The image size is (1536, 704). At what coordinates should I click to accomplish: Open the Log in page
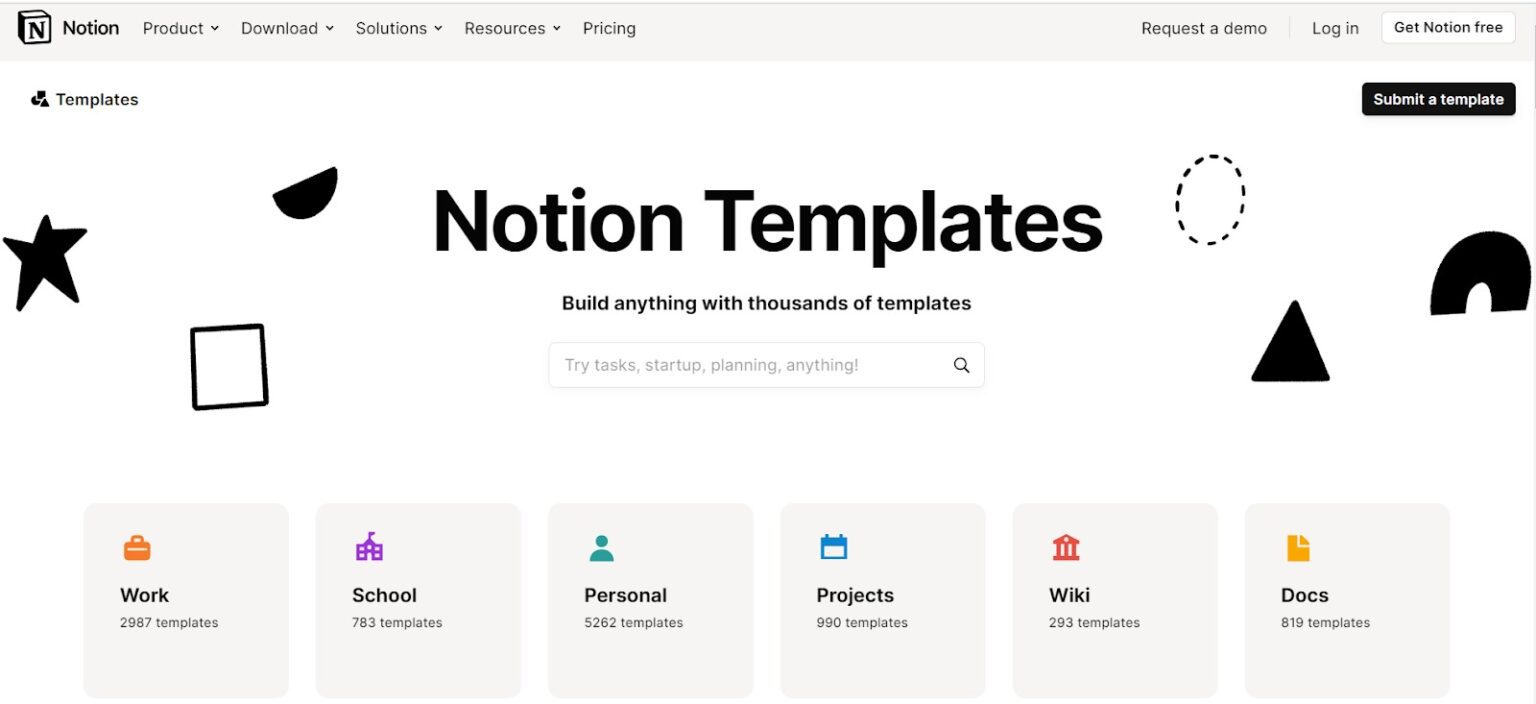point(1335,28)
